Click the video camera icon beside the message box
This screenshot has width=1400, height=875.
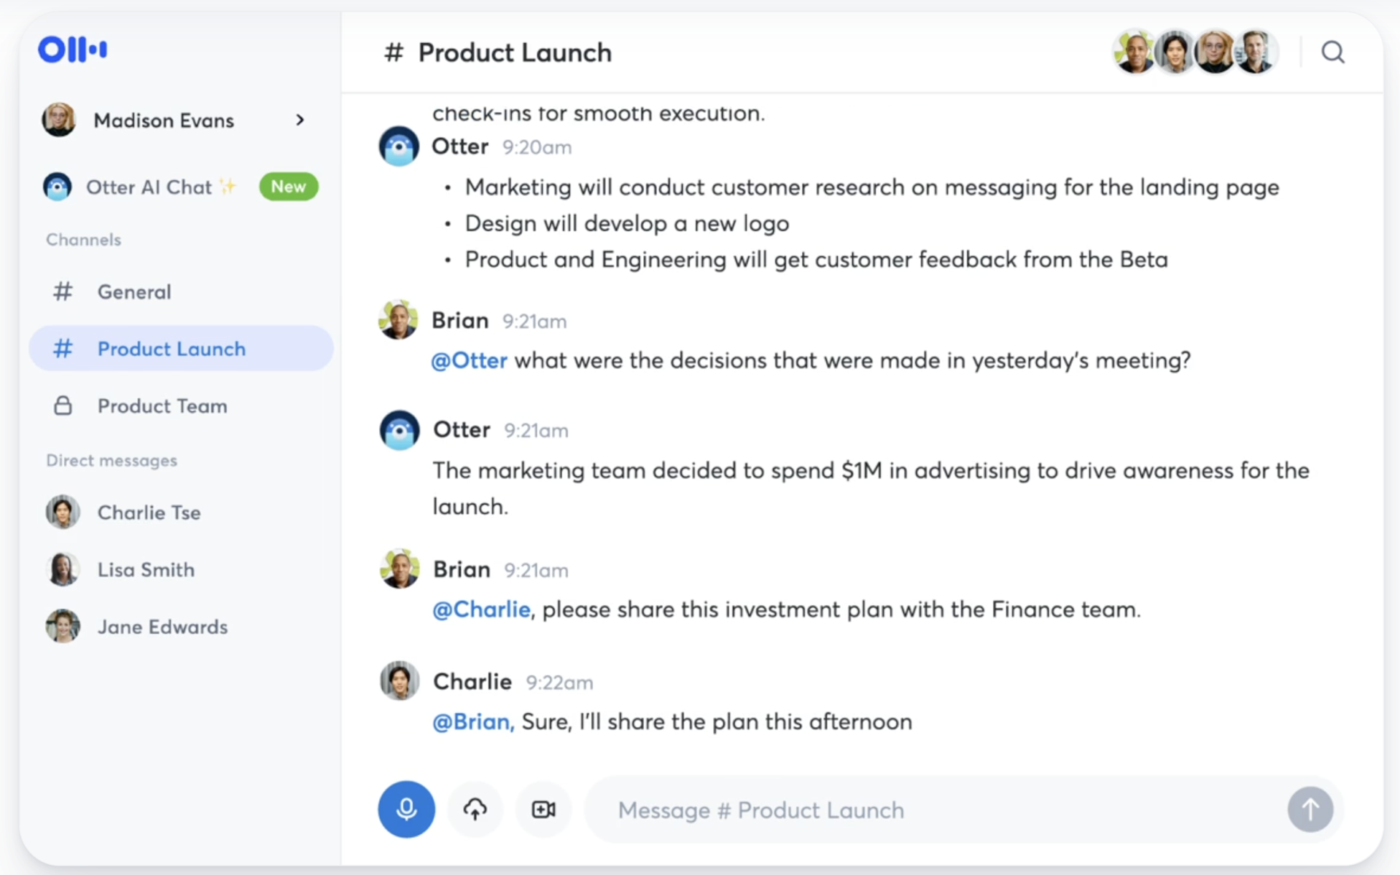point(543,809)
